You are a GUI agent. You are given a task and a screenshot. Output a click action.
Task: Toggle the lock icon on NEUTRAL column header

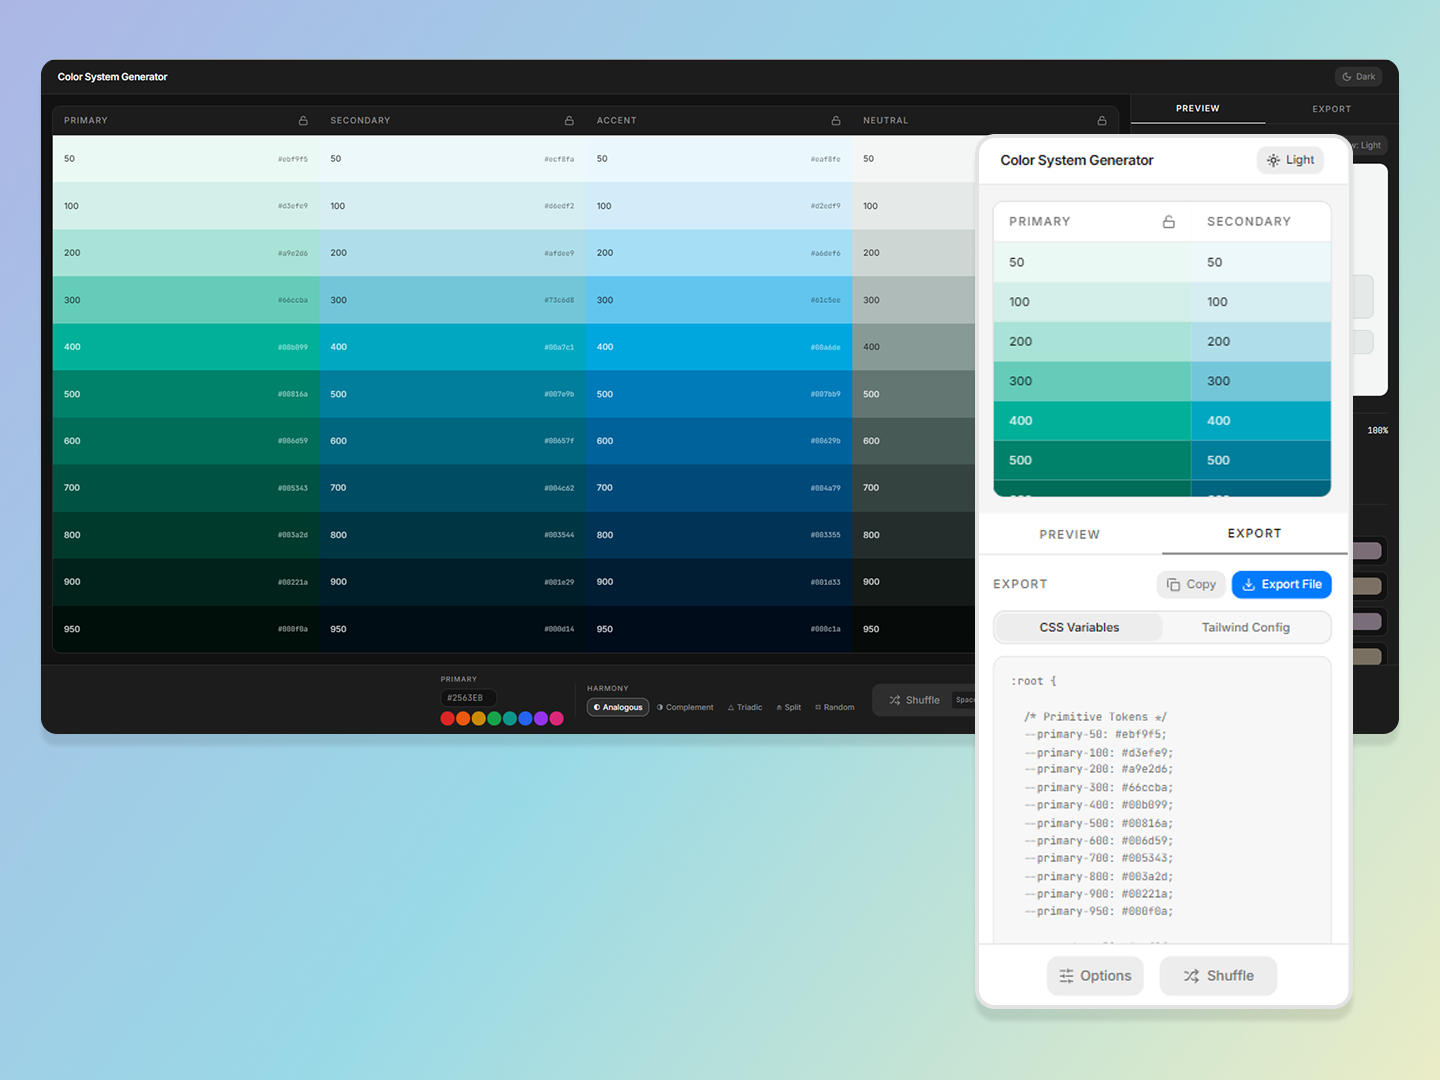click(x=1102, y=120)
